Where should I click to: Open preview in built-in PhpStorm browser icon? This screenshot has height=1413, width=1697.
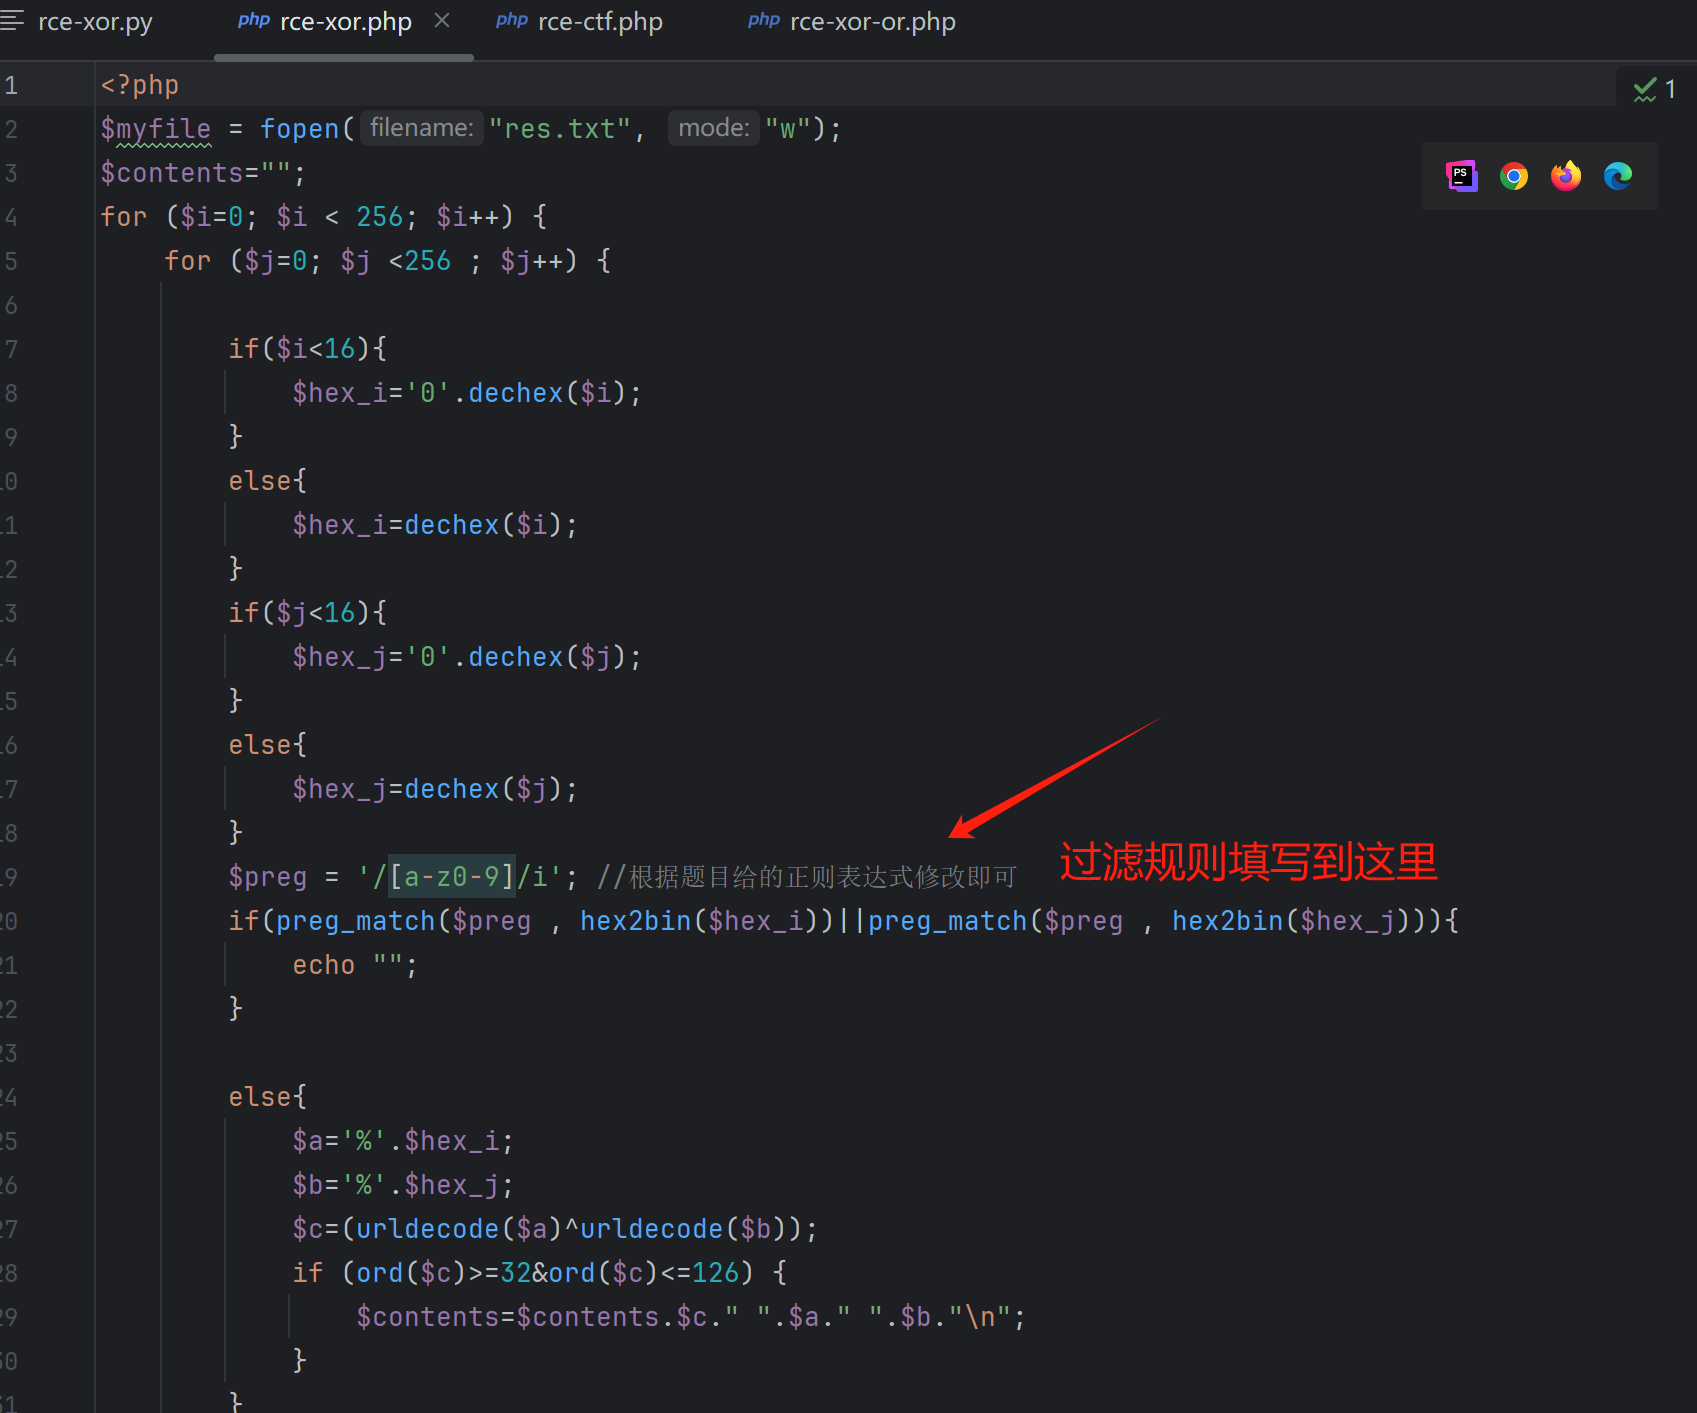pos(1461,176)
